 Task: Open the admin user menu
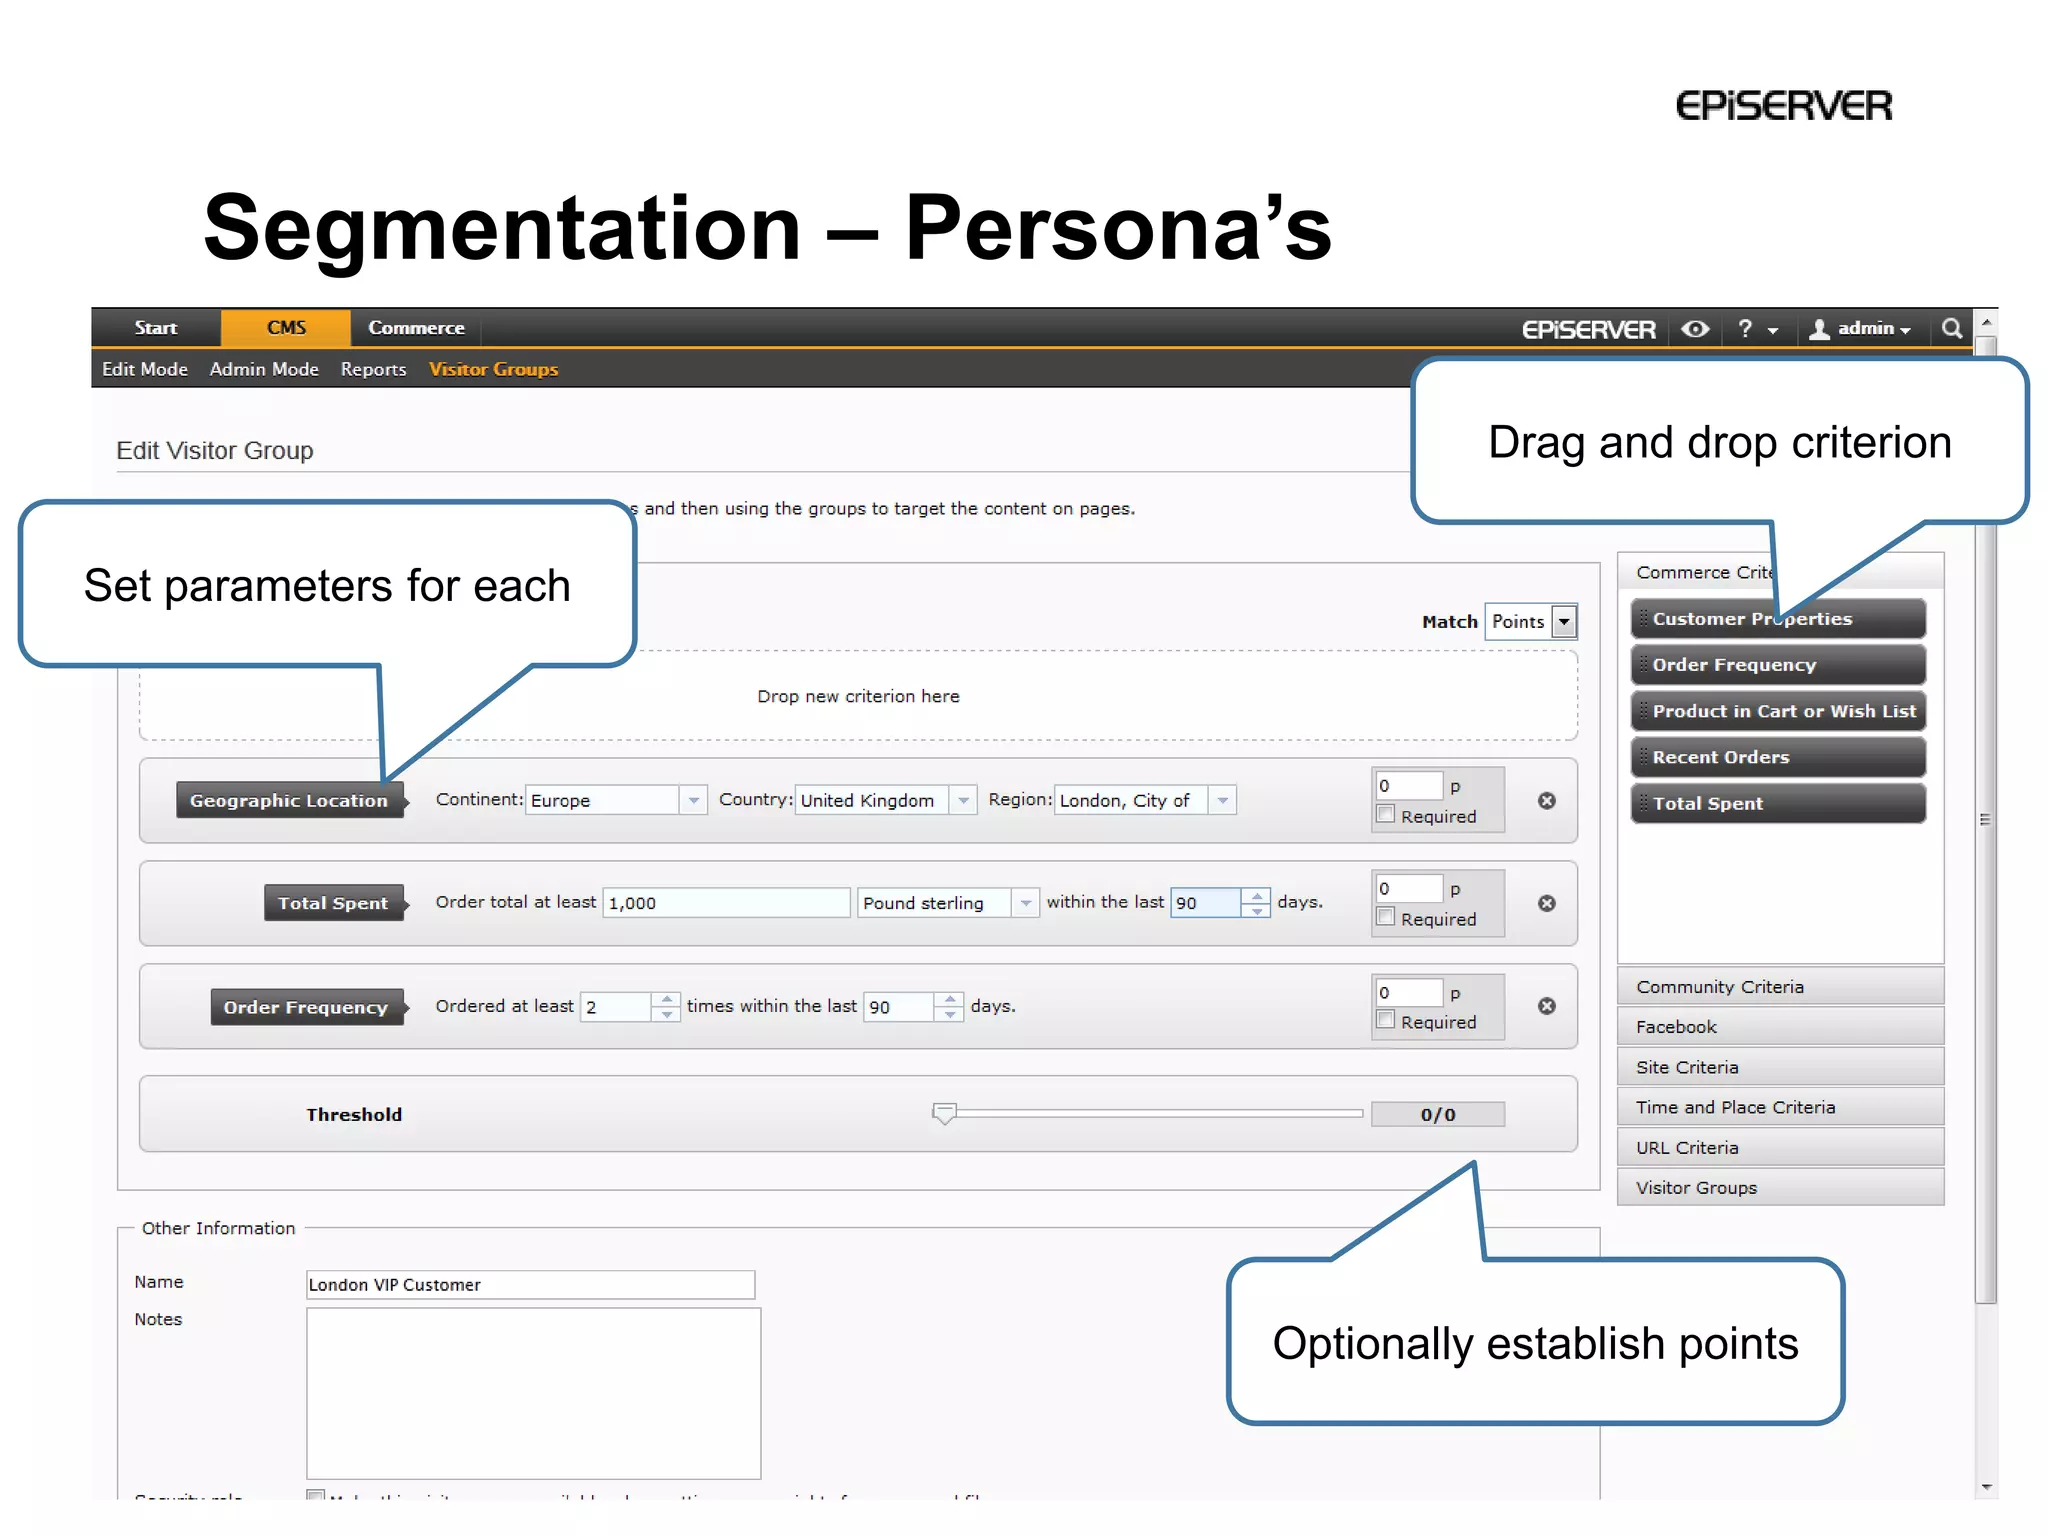point(1860,329)
